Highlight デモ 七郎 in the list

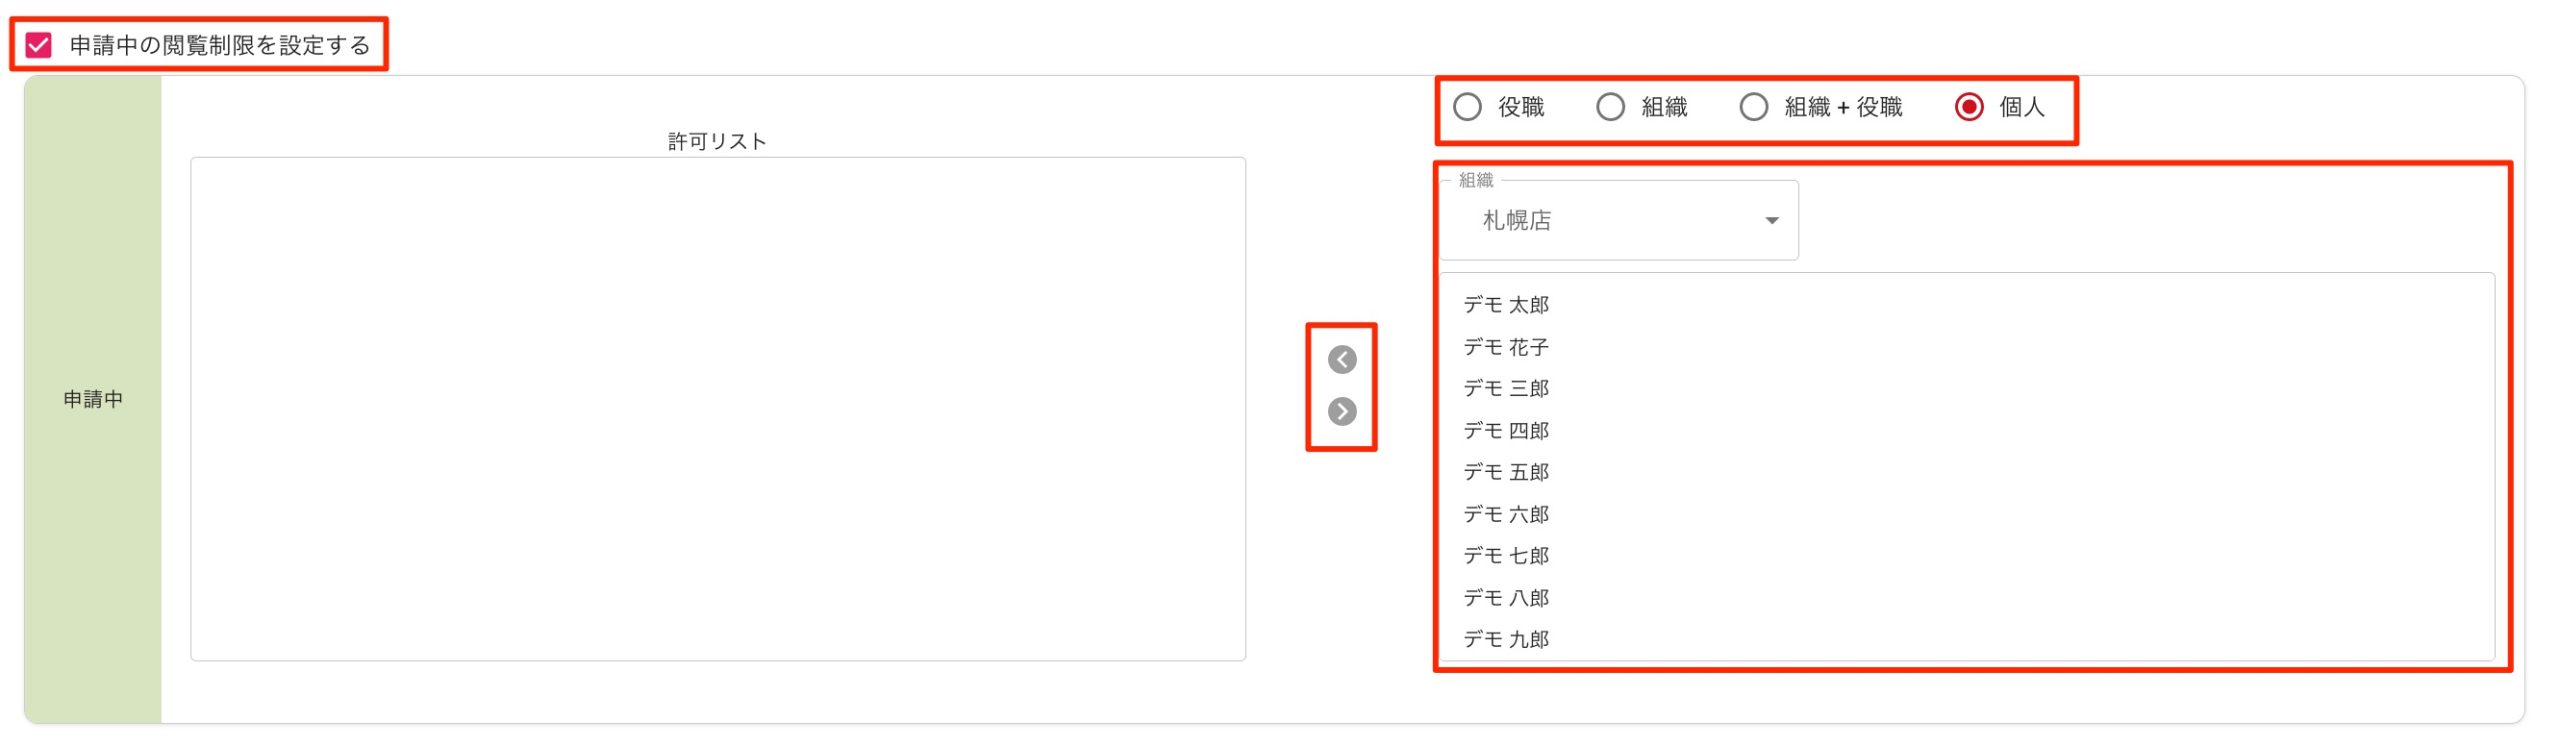pyautogui.click(x=1506, y=555)
